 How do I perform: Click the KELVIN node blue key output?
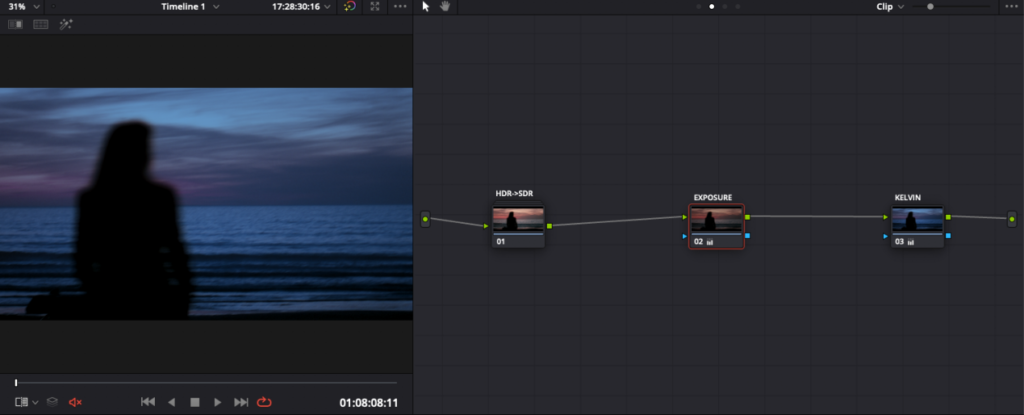948,235
